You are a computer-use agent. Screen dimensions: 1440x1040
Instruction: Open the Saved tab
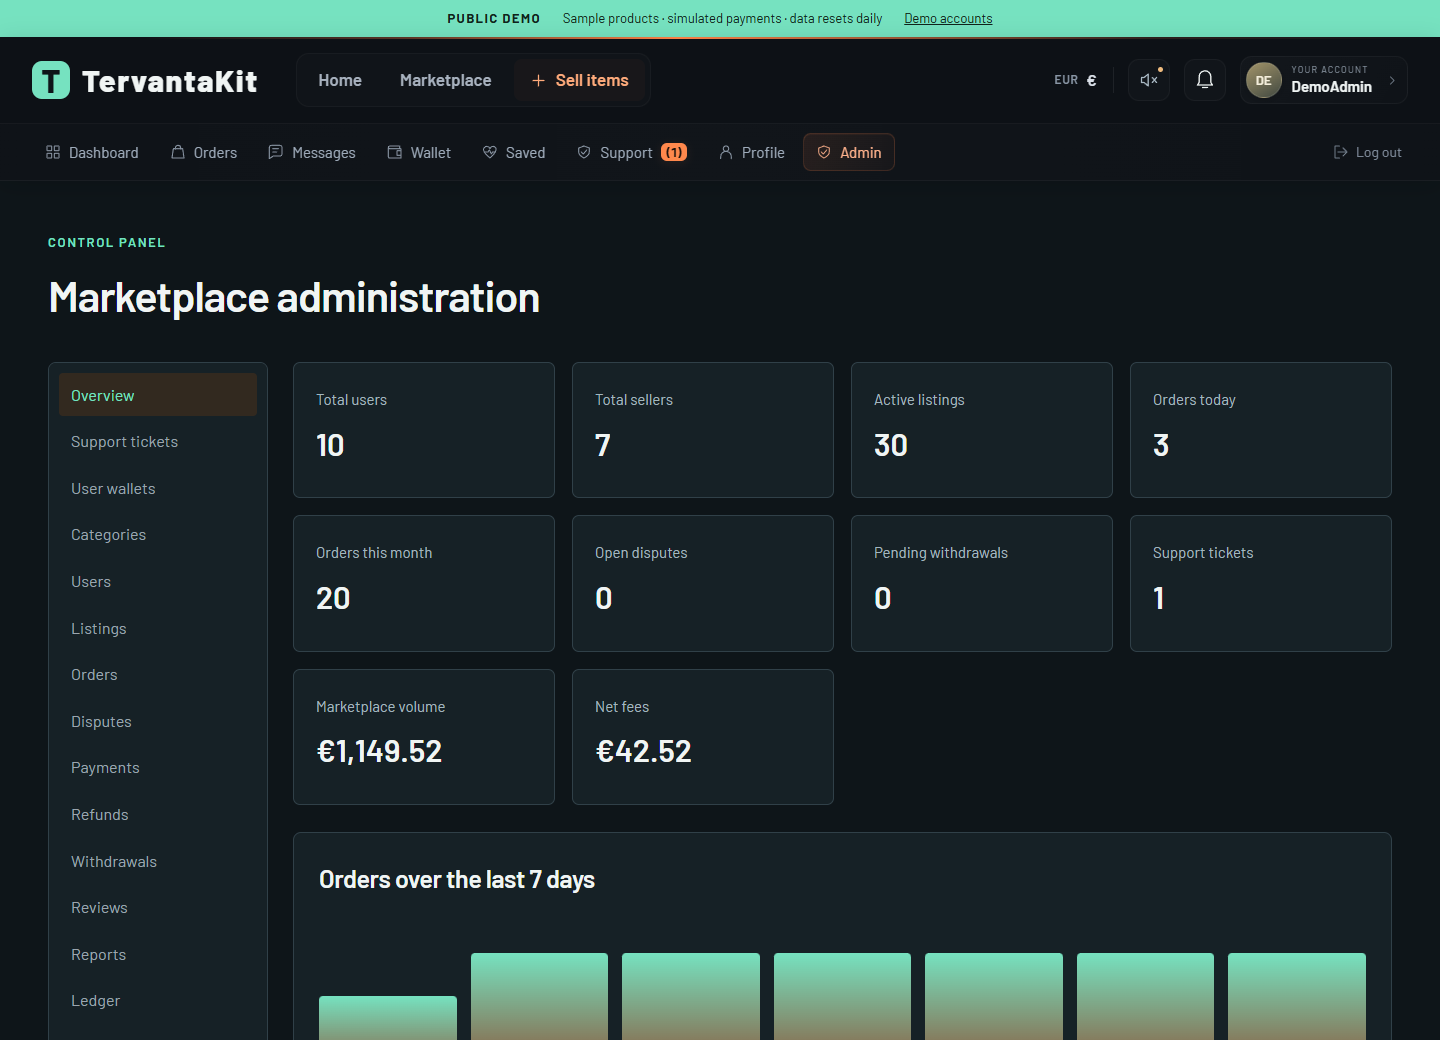click(x=514, y=152)
